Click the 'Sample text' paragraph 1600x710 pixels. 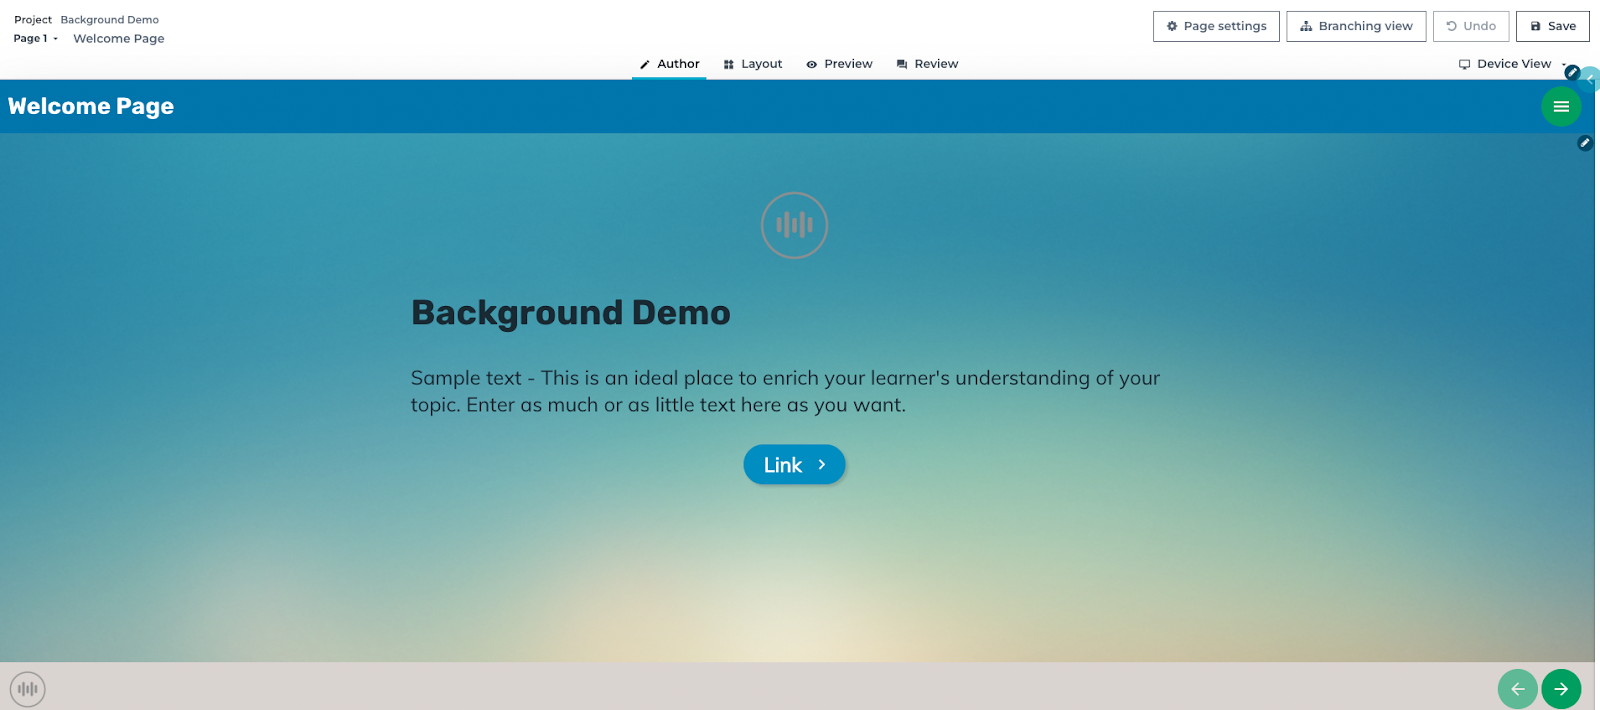point(786,391)
